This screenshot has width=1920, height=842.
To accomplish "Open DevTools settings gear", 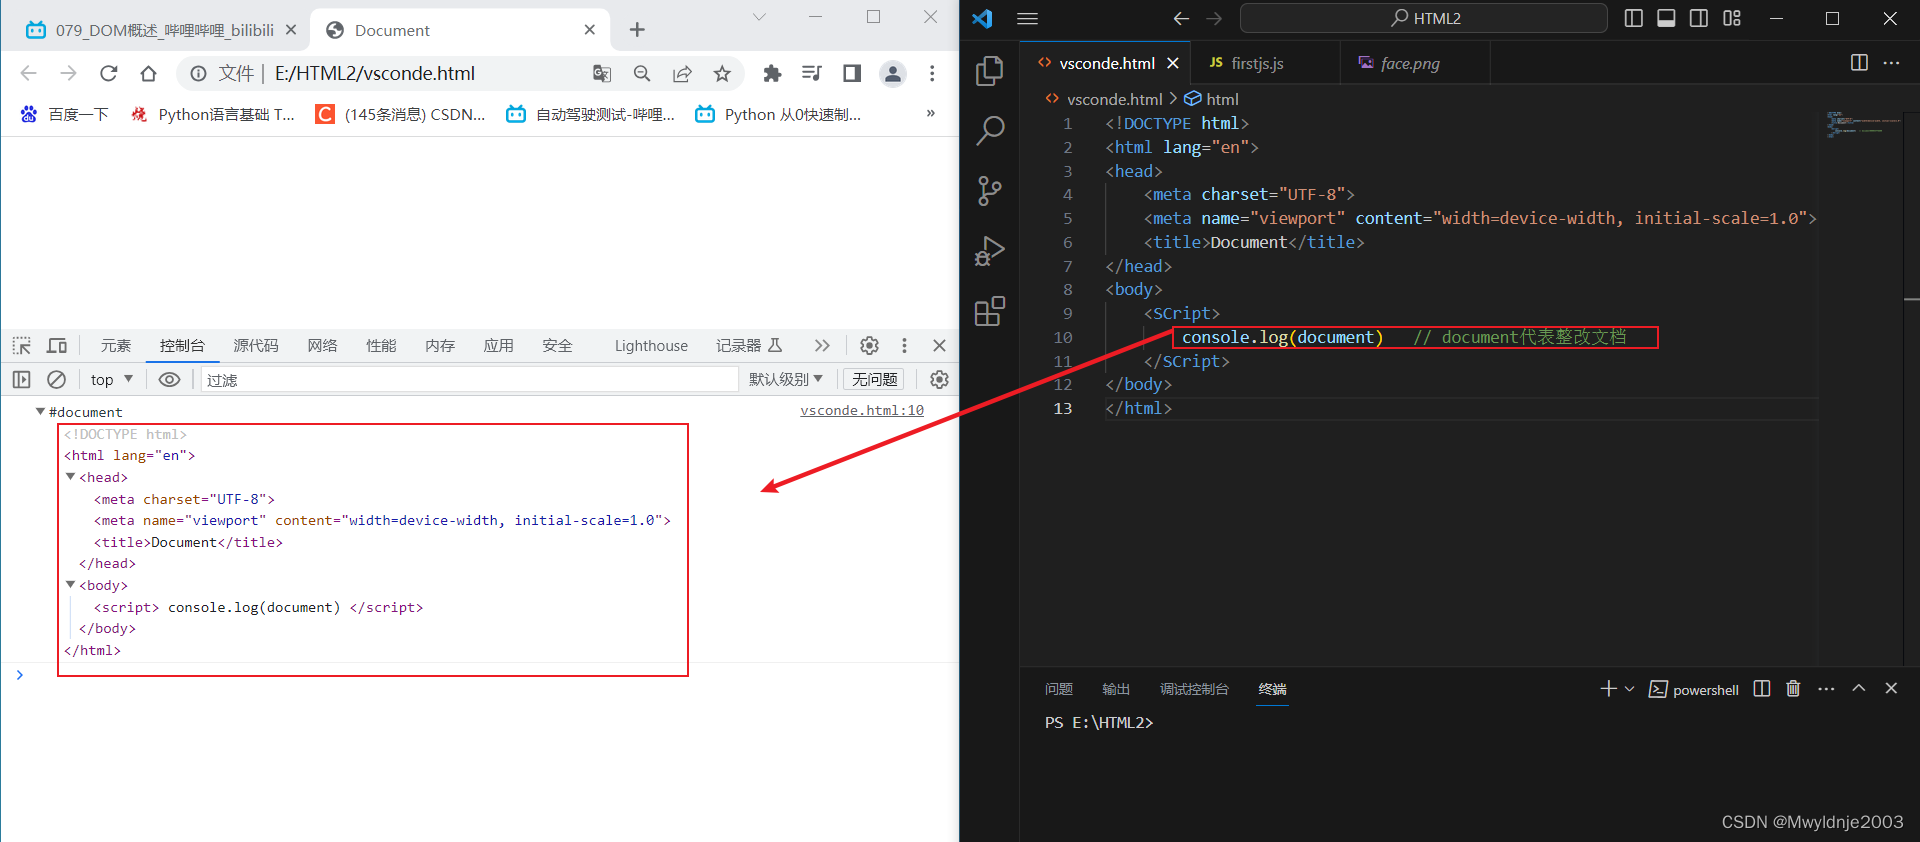I will coord(869,345).
